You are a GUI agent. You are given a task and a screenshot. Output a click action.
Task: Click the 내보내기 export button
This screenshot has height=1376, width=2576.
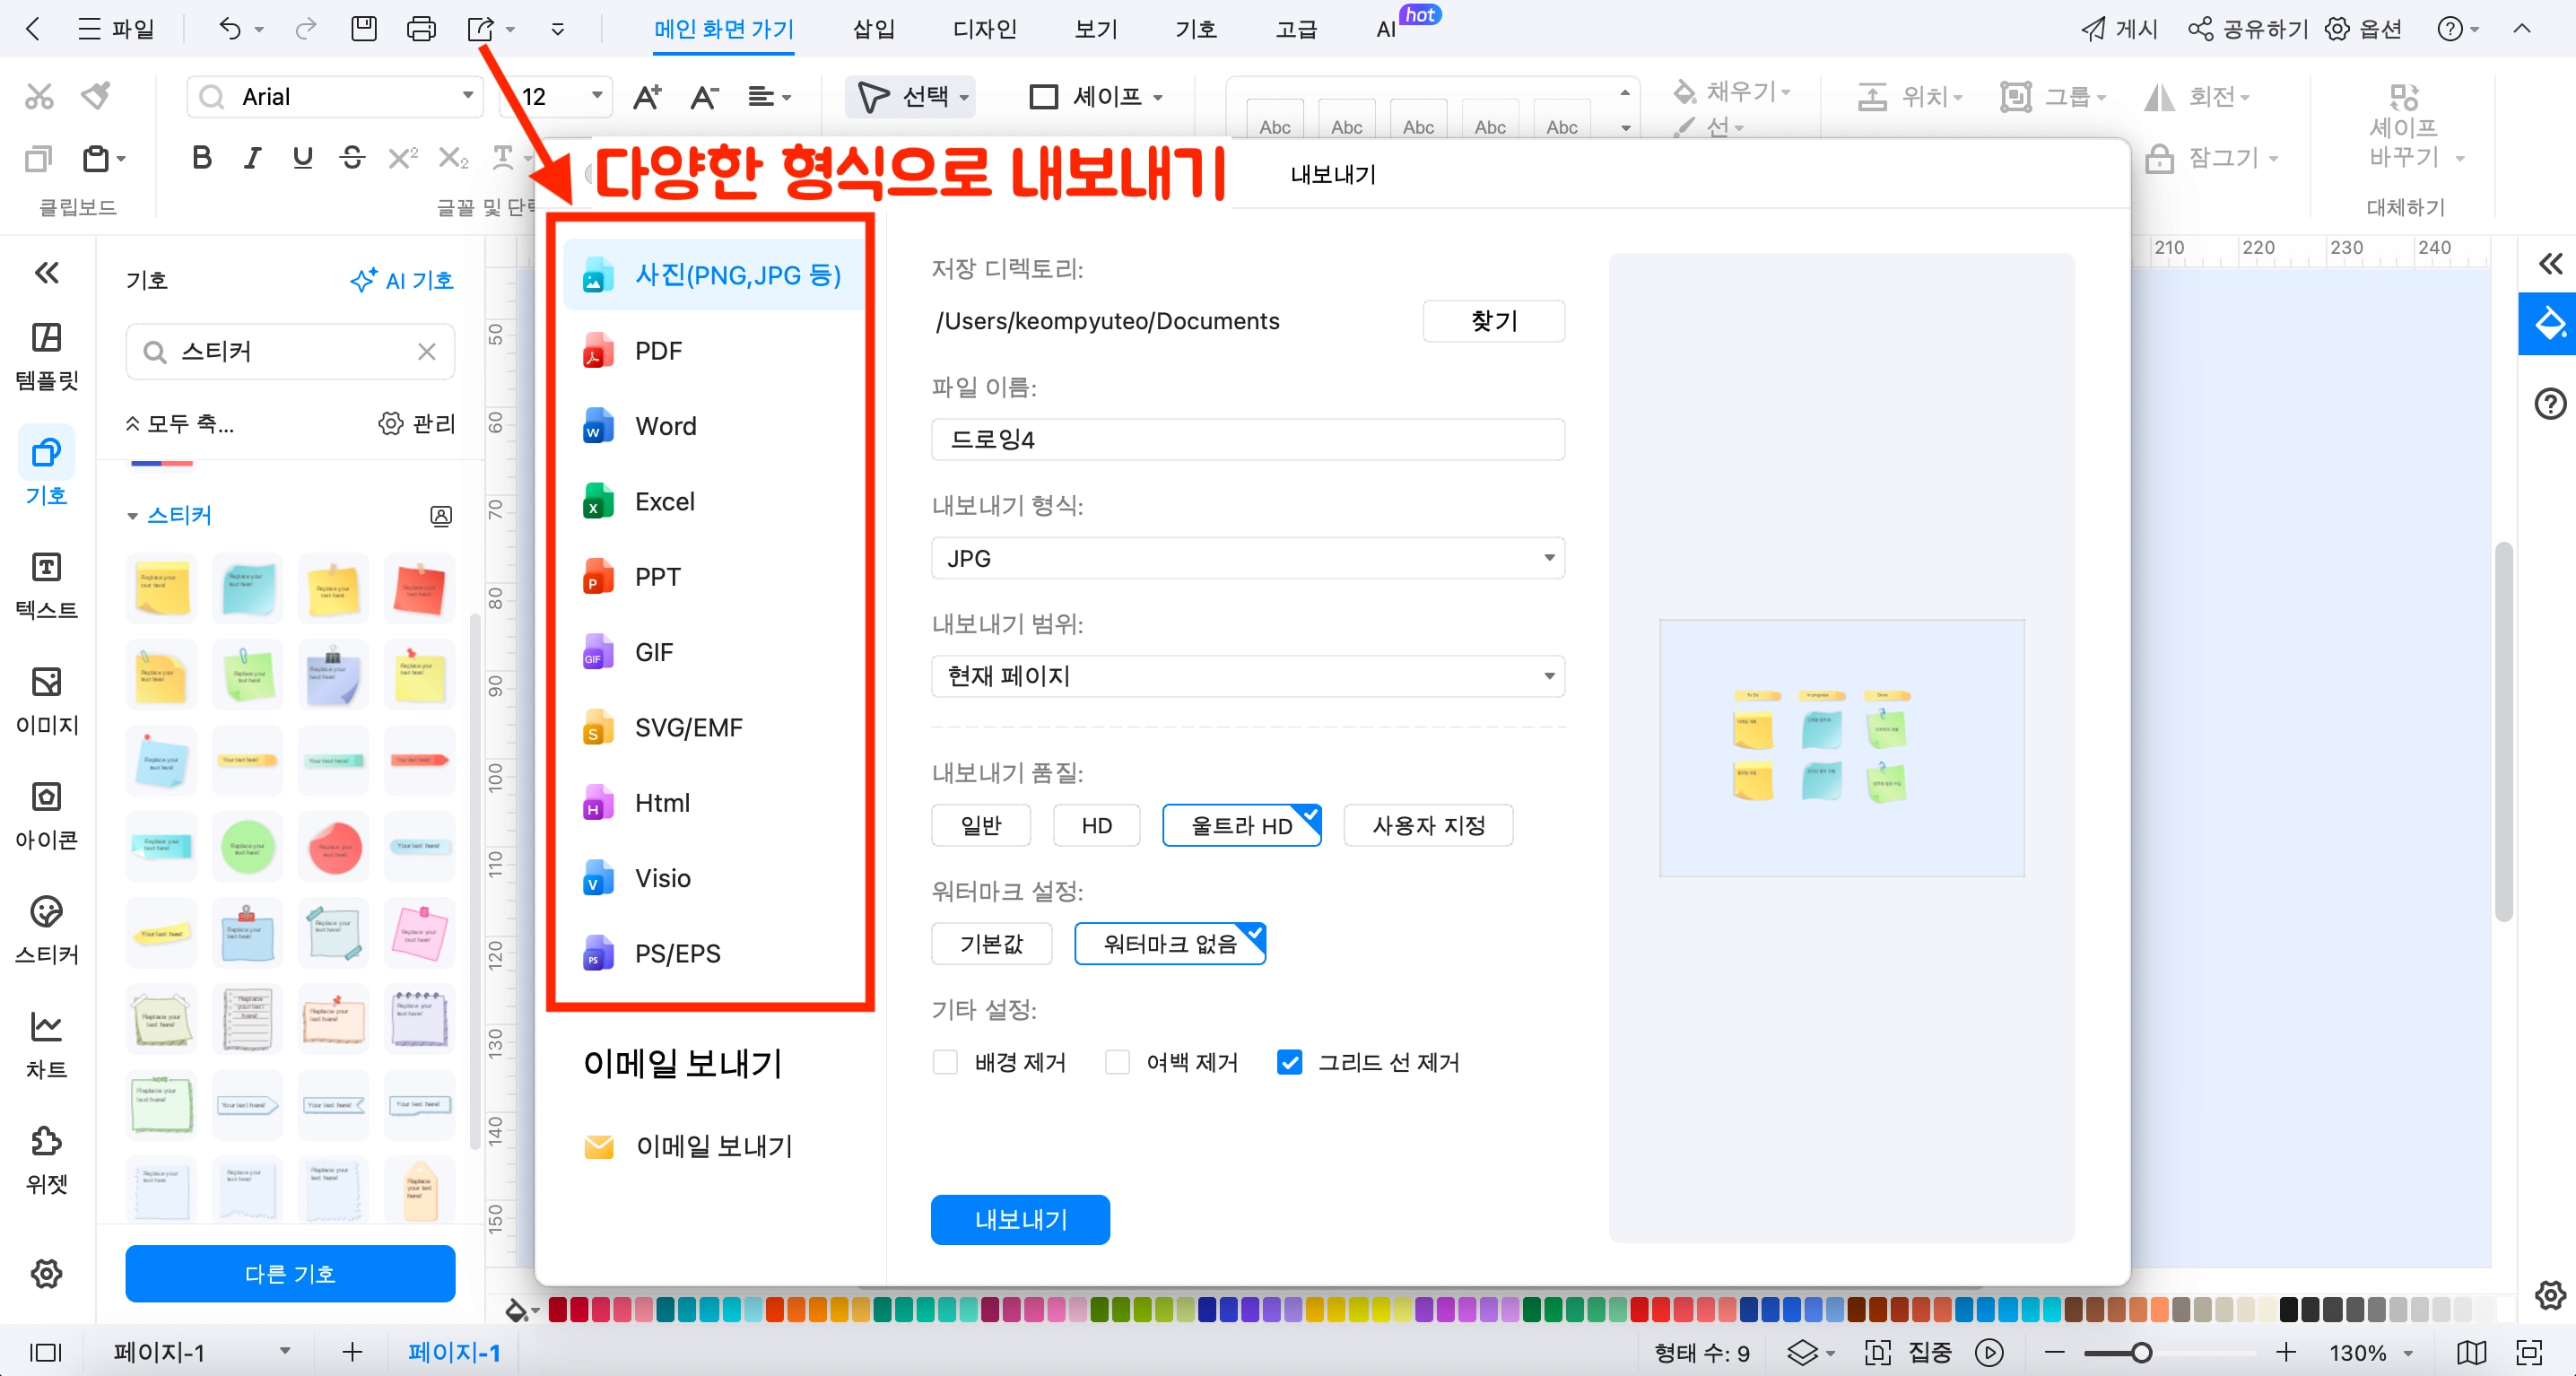pyautogui.click(x=1020, y=1219)
